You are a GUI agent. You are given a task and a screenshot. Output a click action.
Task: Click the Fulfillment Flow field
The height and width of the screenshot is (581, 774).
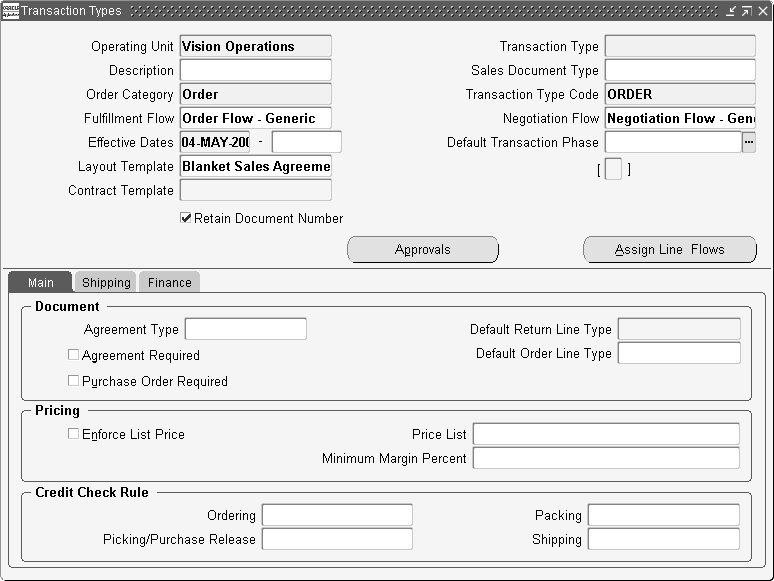pyautogui.click(x=256, y=118)
